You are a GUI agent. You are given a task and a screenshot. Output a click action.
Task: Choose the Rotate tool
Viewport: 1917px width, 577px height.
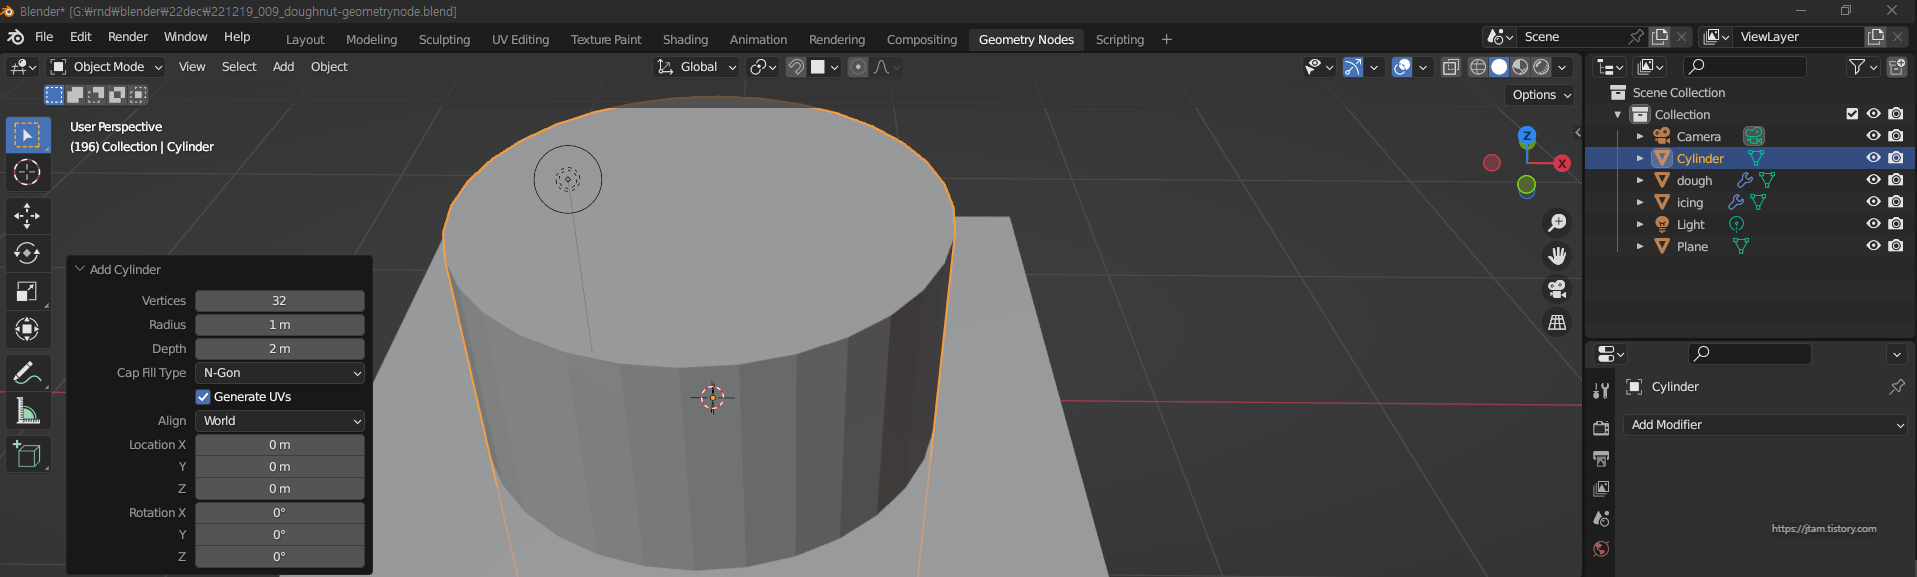point(28,253)
